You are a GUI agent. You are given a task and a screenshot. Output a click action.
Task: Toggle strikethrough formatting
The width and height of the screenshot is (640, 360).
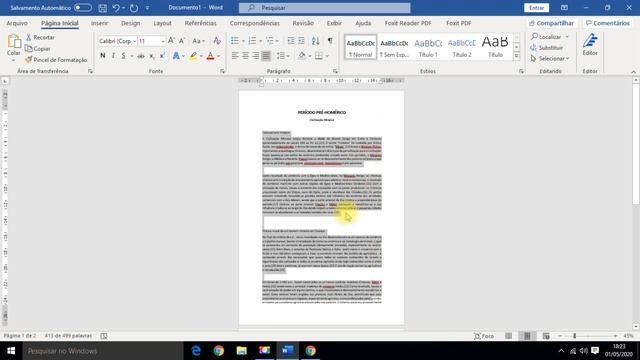(x=141, y=56)
